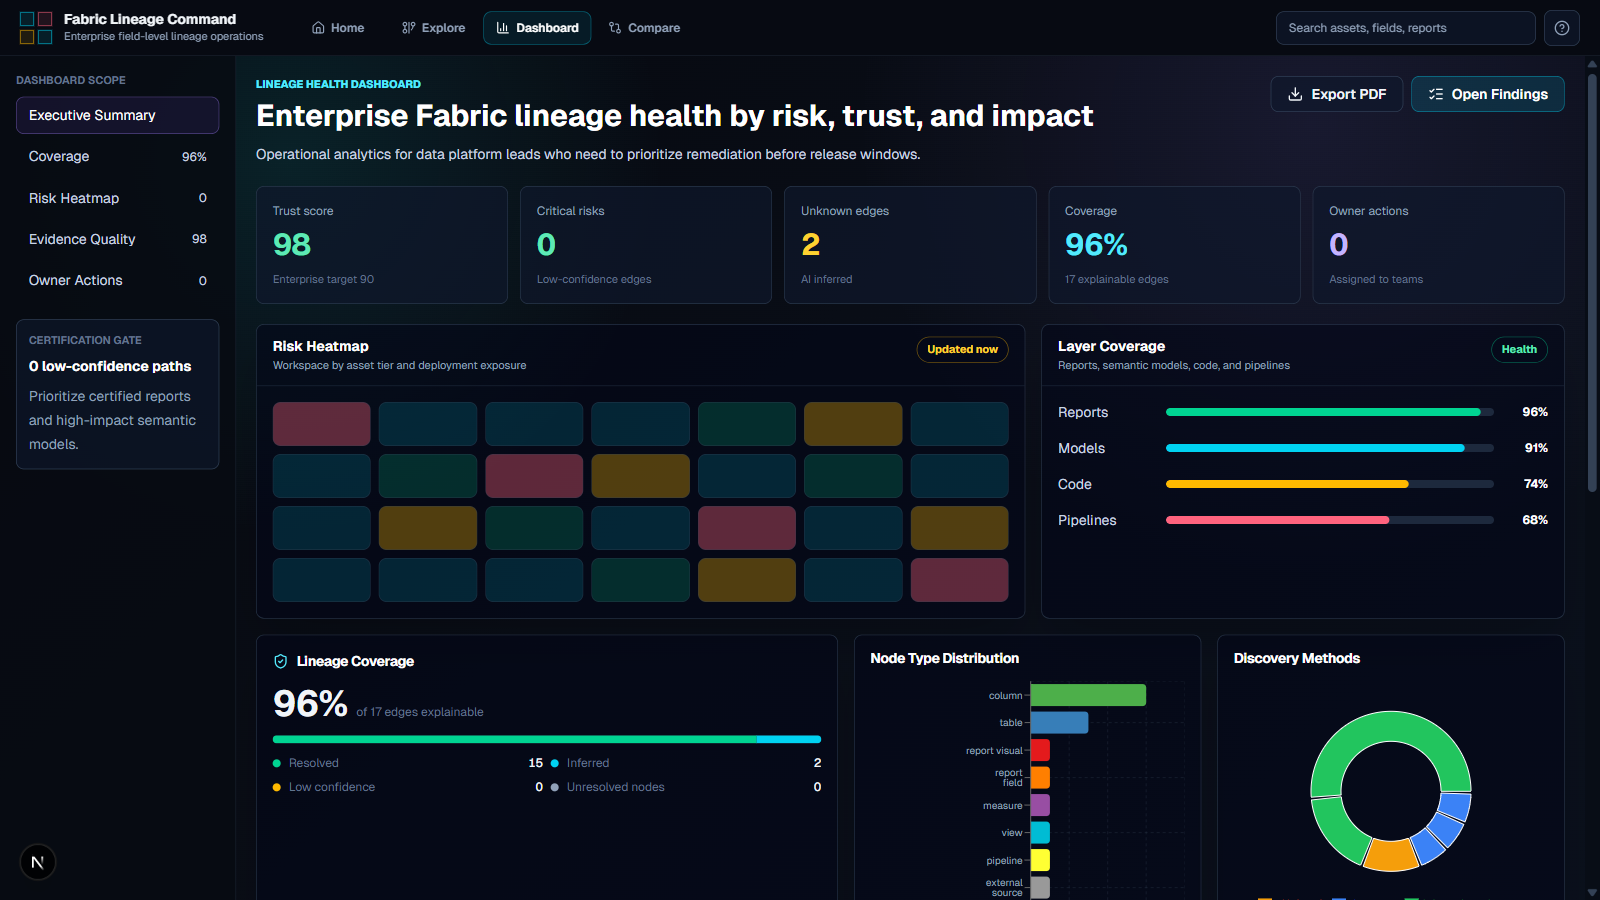Click the Health badge in Layer Coverage
The image size is (1600, 900).
click(x=1519, y=349)
